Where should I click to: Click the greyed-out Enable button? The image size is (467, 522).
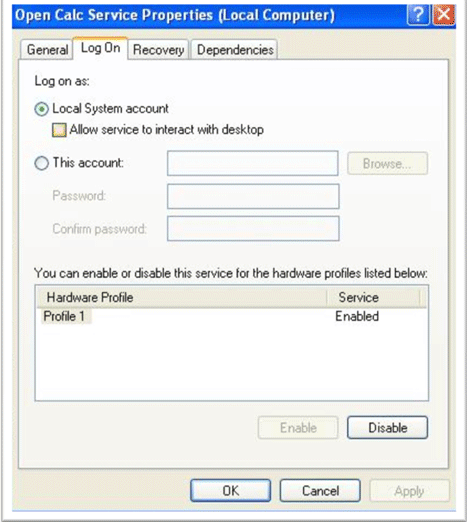(x=298, y=428)
